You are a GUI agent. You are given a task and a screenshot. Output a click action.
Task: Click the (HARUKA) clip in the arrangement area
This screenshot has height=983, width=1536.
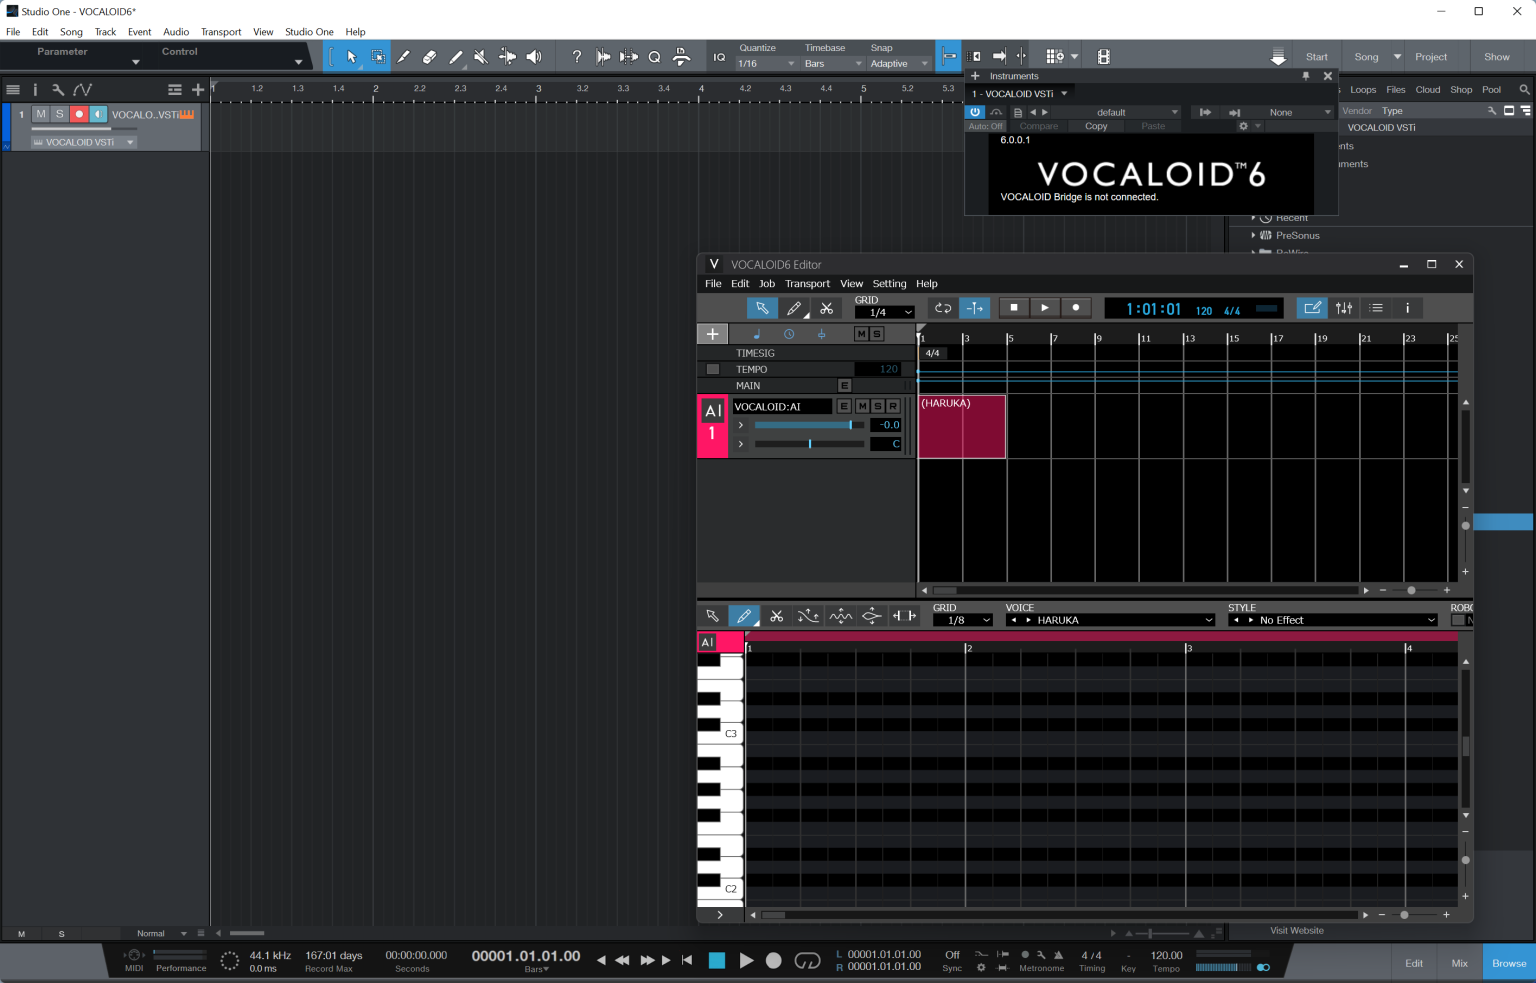(961, 427)
